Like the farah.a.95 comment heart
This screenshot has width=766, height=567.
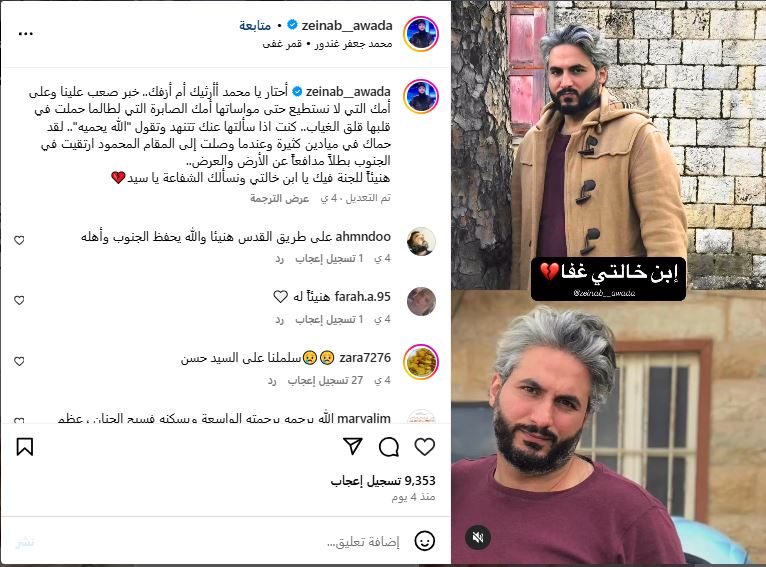click(x=19, y=300)
